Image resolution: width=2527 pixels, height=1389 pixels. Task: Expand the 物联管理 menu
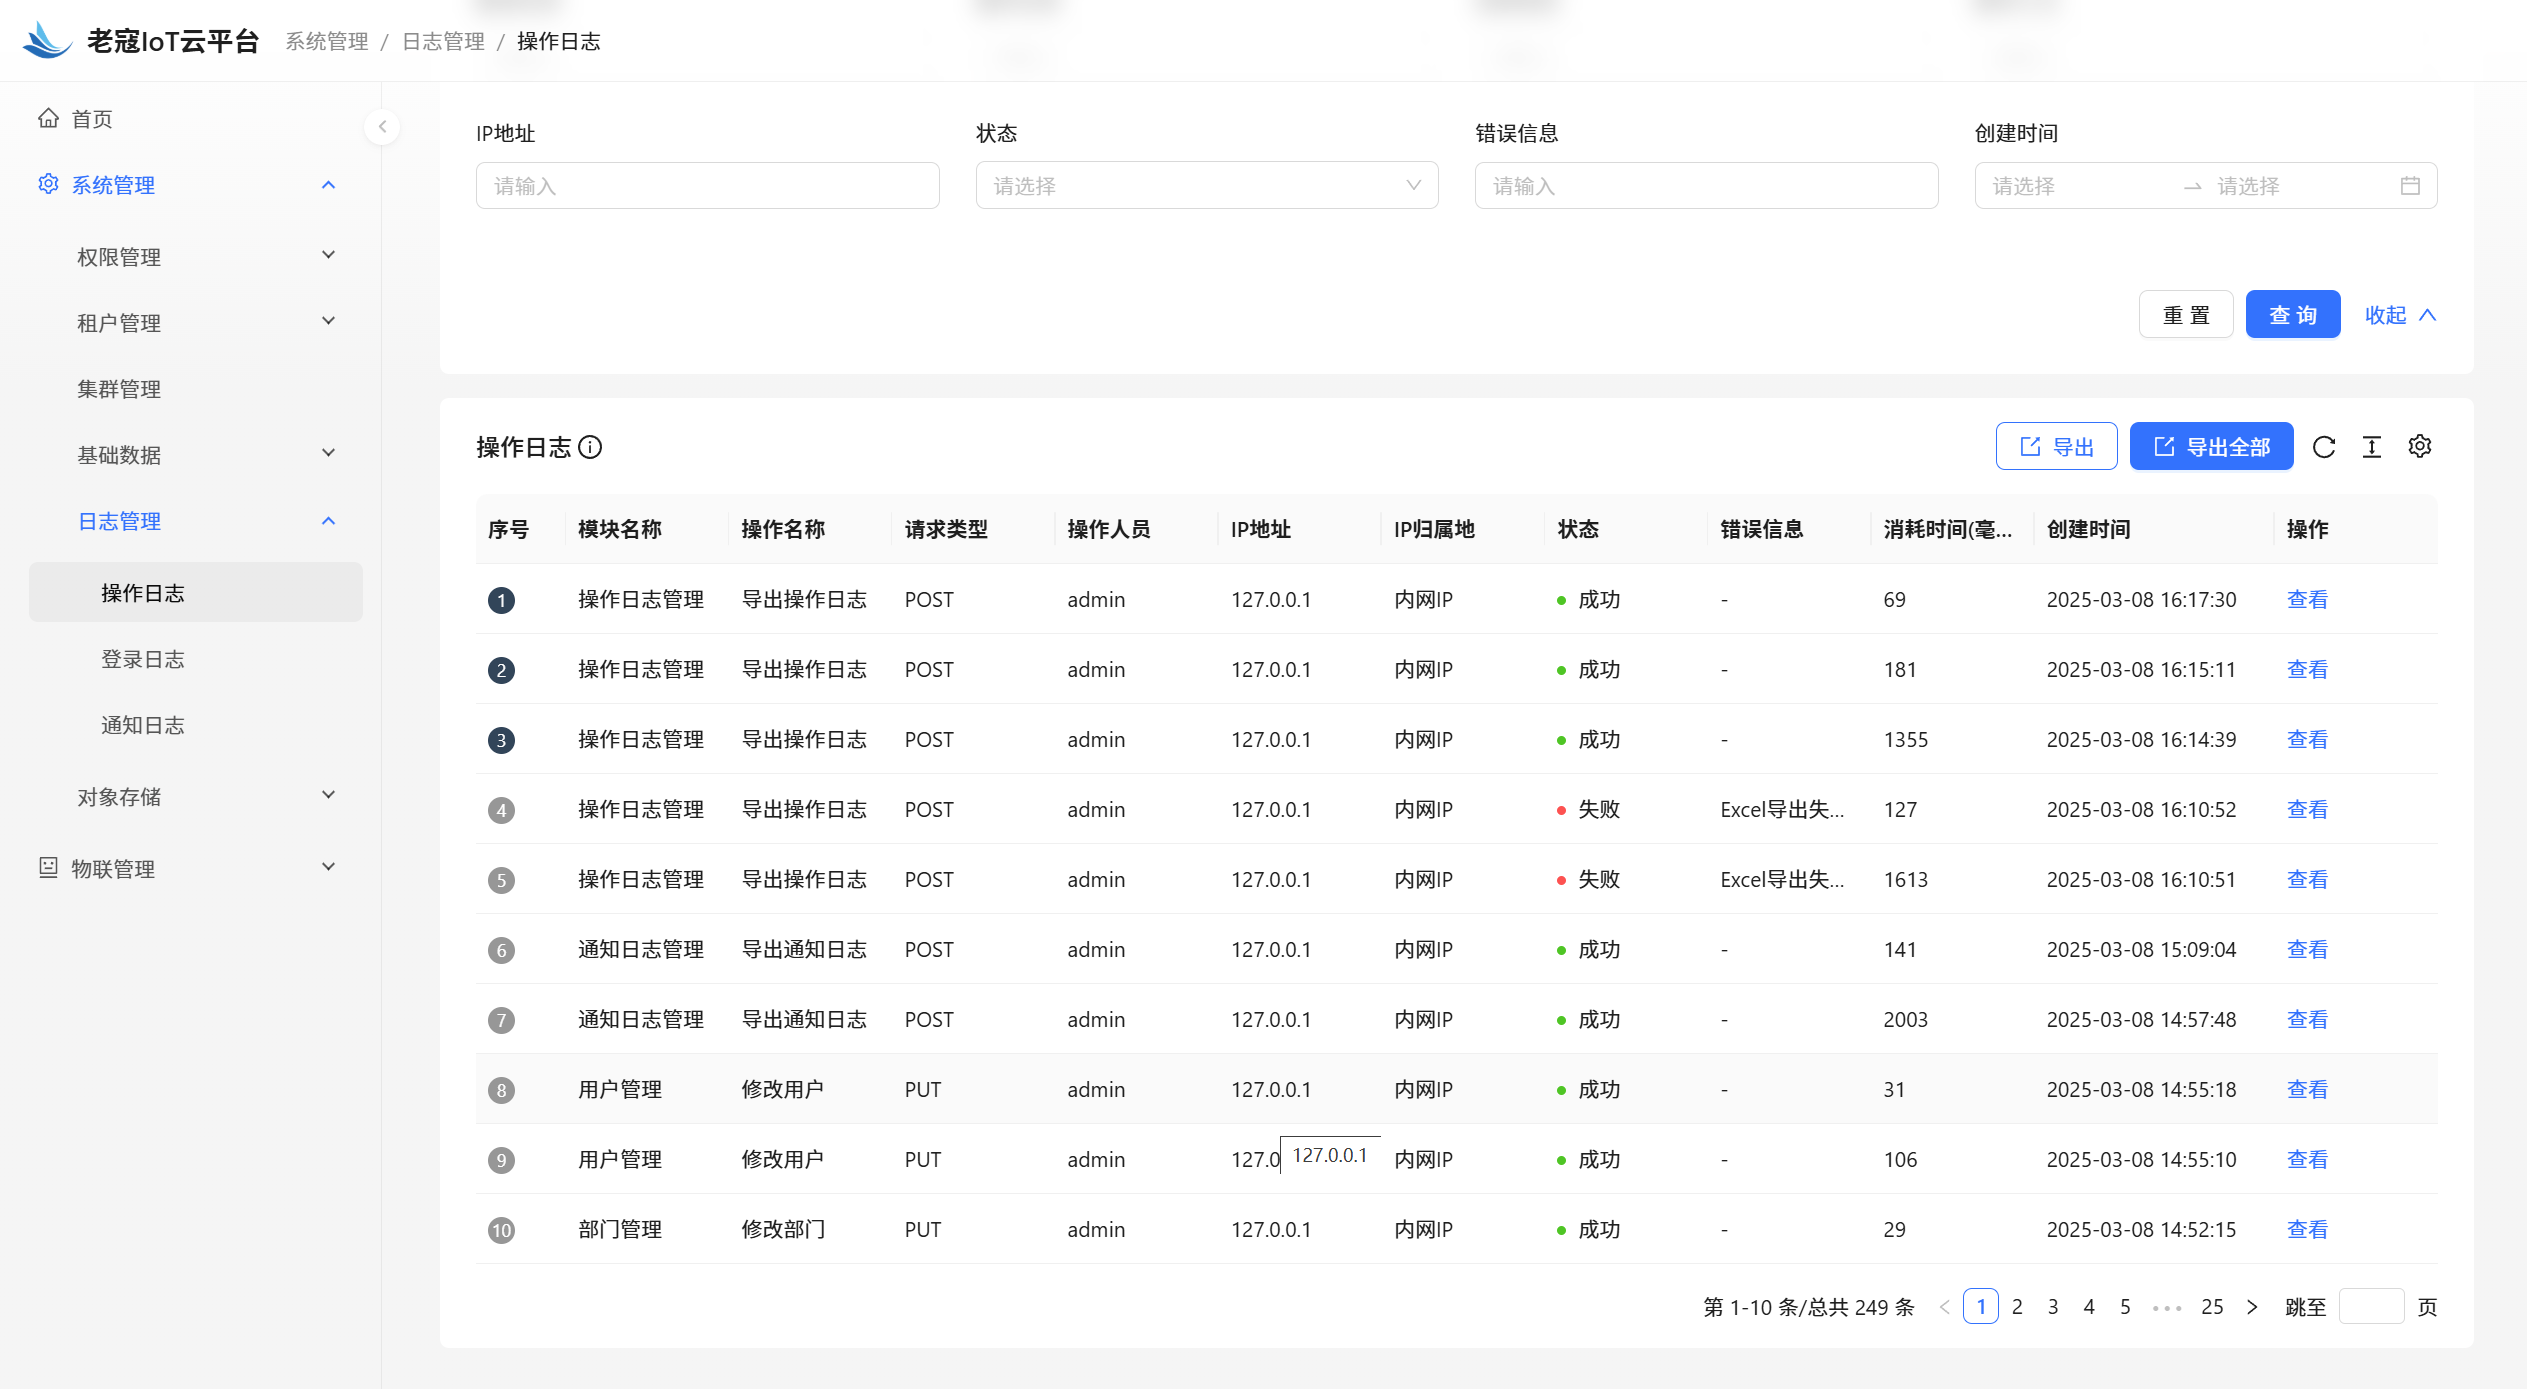pyautogui.click(x=328, y=868)
